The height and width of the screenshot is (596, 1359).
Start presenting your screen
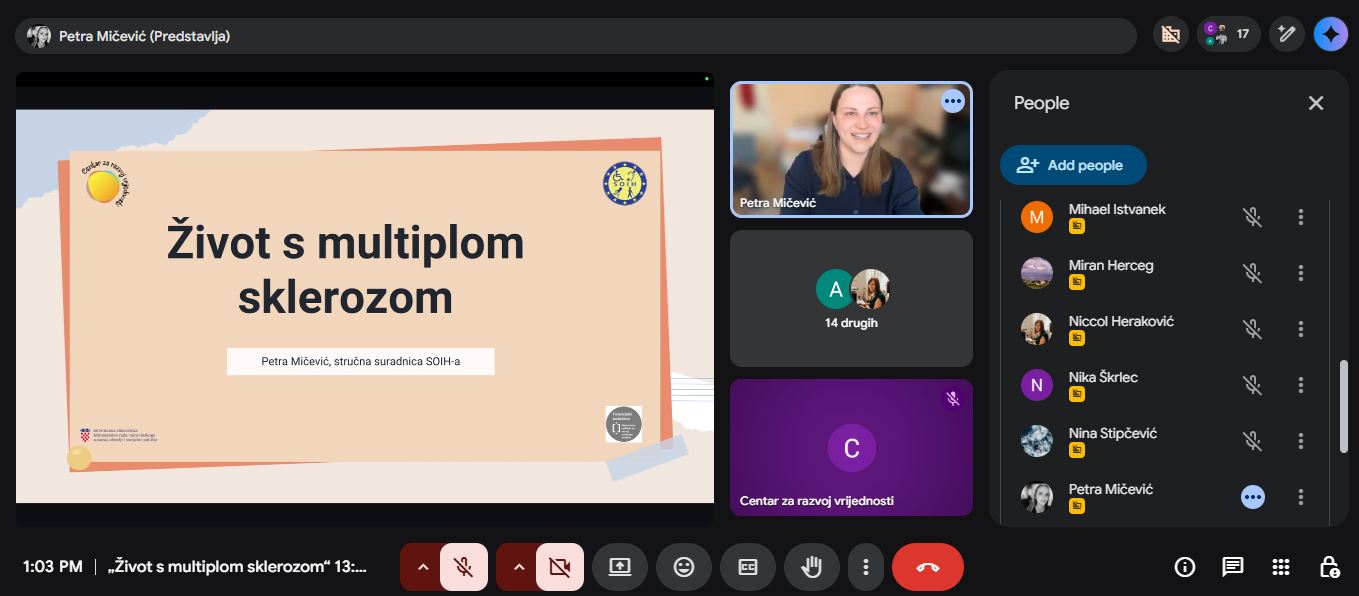620,567
